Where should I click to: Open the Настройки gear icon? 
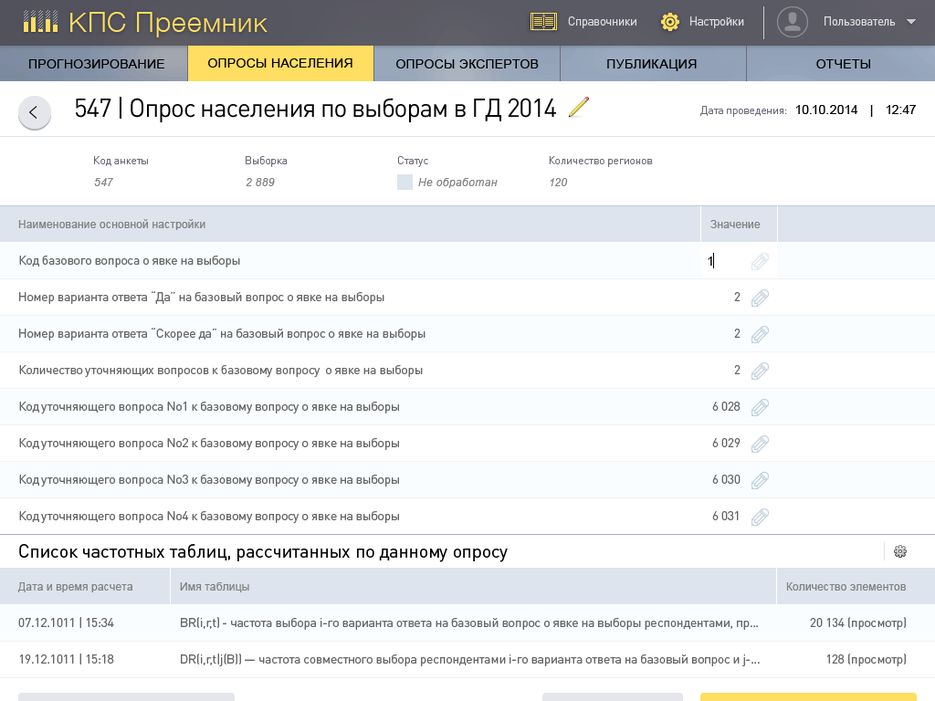tap(670, 21)
